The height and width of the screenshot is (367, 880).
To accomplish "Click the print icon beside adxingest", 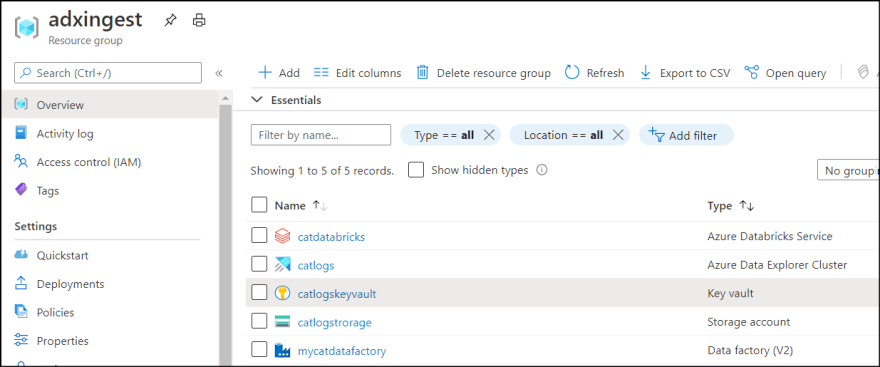I will point(199,21).
